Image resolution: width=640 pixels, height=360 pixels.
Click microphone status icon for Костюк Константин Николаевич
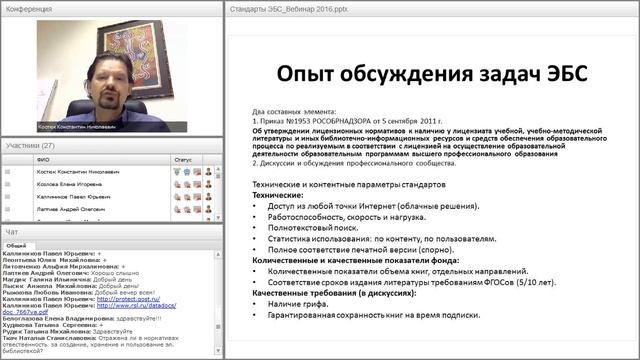click(177, 172)
